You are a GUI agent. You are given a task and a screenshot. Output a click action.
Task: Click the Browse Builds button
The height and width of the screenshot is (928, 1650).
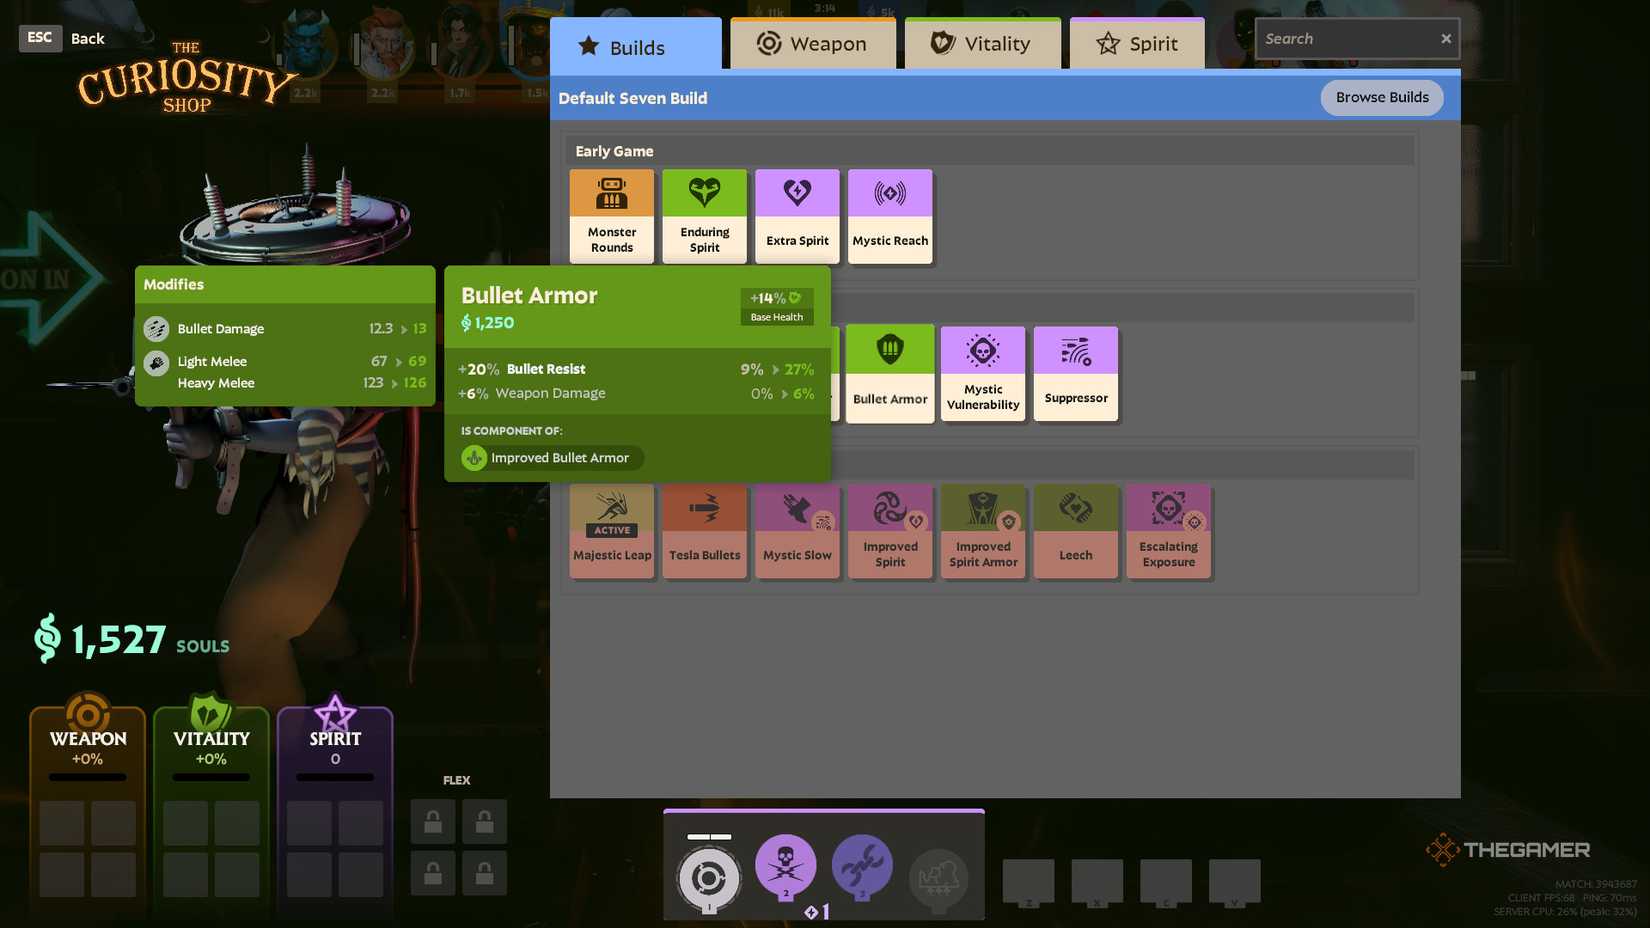(1381, 97)
